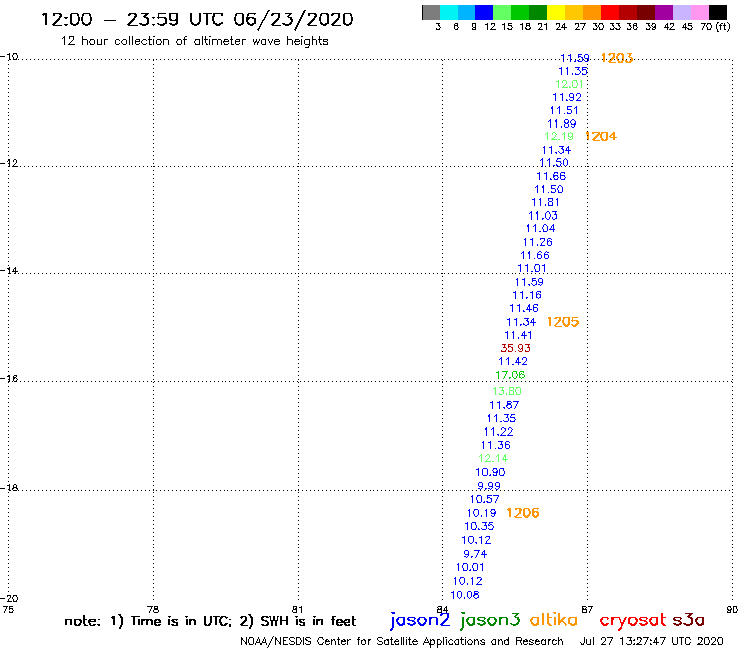Click the NOAA/NESDIS Center credit line
Image resolution: width=740 pixels, height=650 pixels.
pos(402,642)
